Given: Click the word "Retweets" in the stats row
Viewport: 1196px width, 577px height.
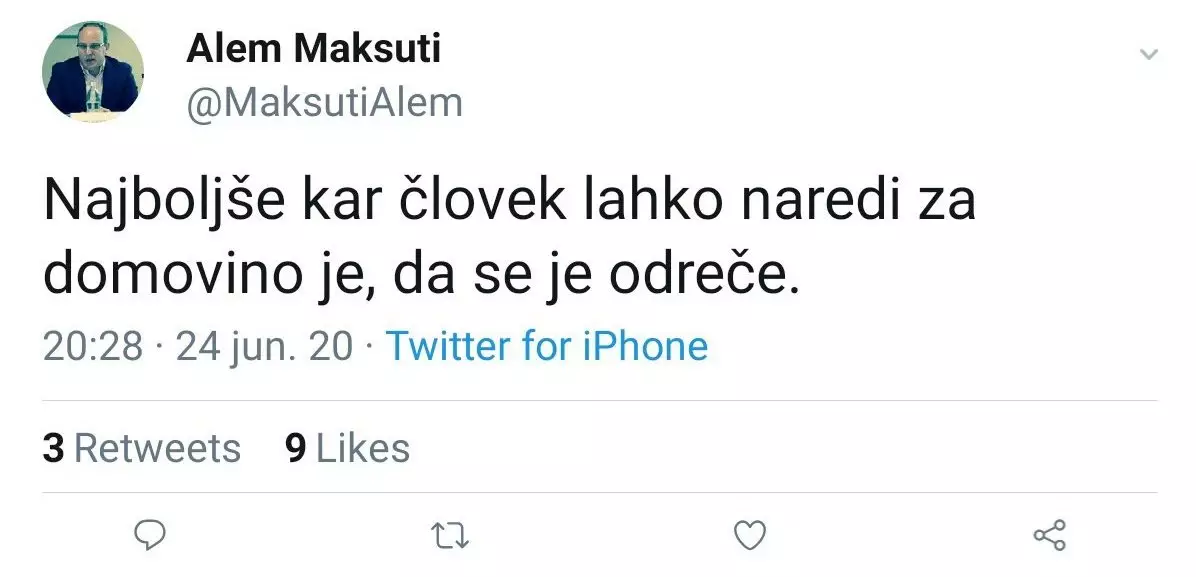Looking at the screenshot, I should click(157, 449).
